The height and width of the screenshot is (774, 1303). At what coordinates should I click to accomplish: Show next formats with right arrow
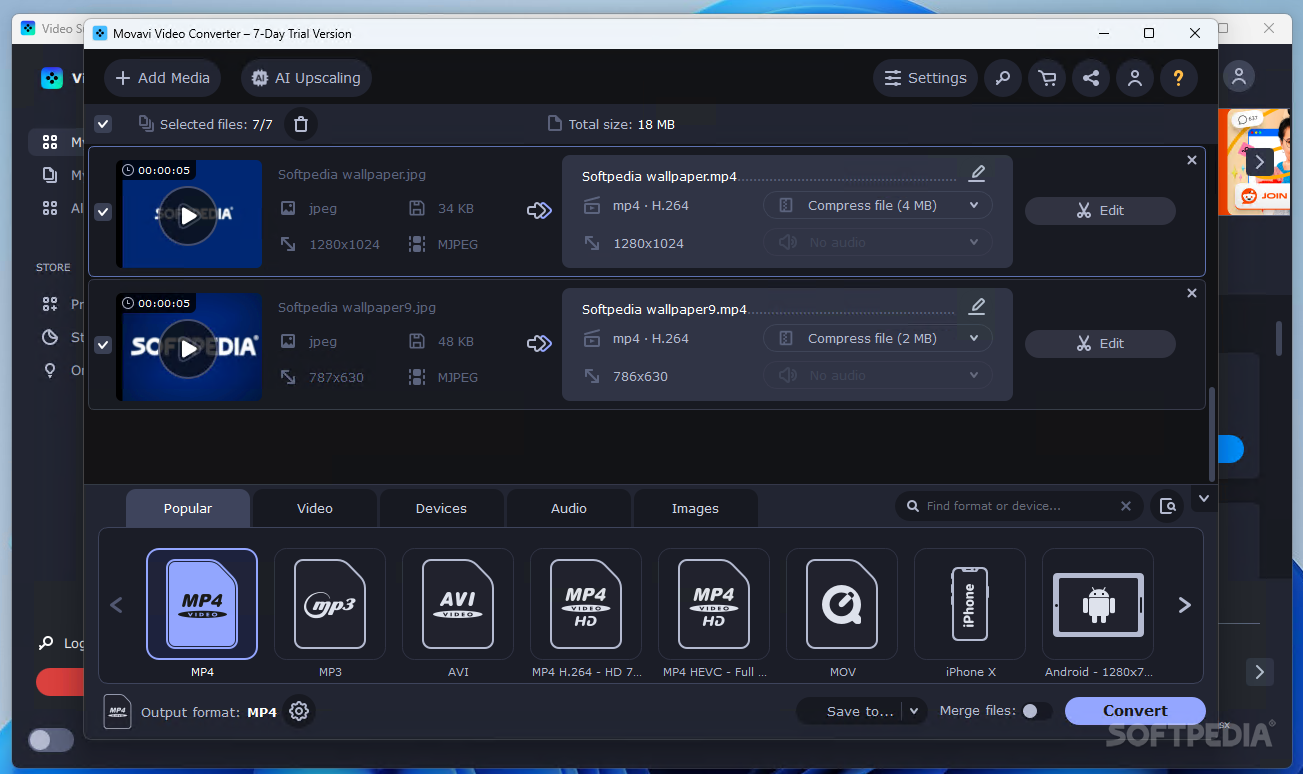pos(1185,604)
